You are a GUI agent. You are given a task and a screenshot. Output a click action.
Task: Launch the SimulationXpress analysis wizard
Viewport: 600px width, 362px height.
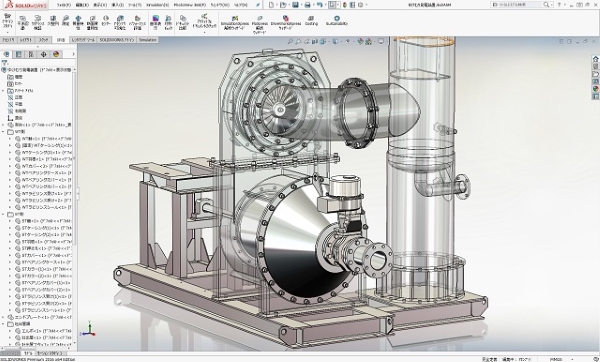[235, 22]
